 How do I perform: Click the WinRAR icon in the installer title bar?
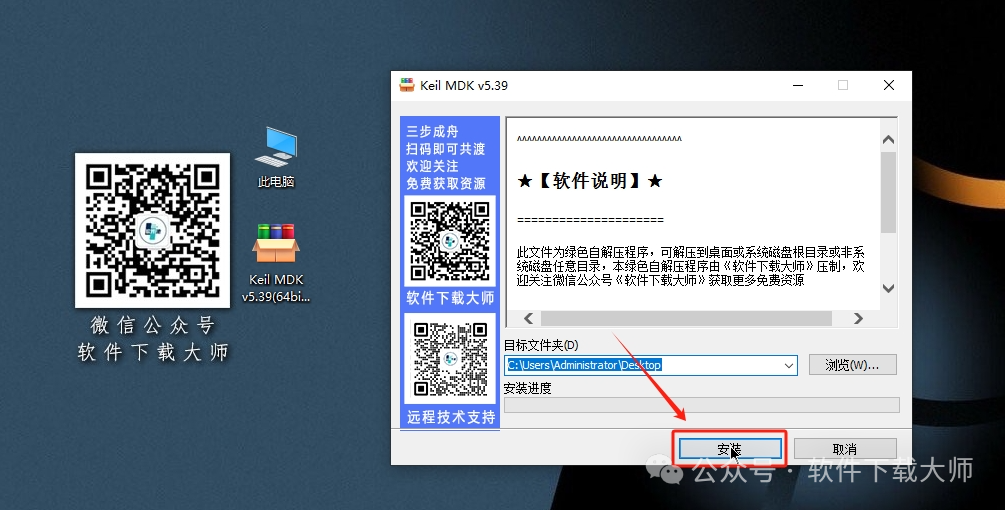coord(407,85)
